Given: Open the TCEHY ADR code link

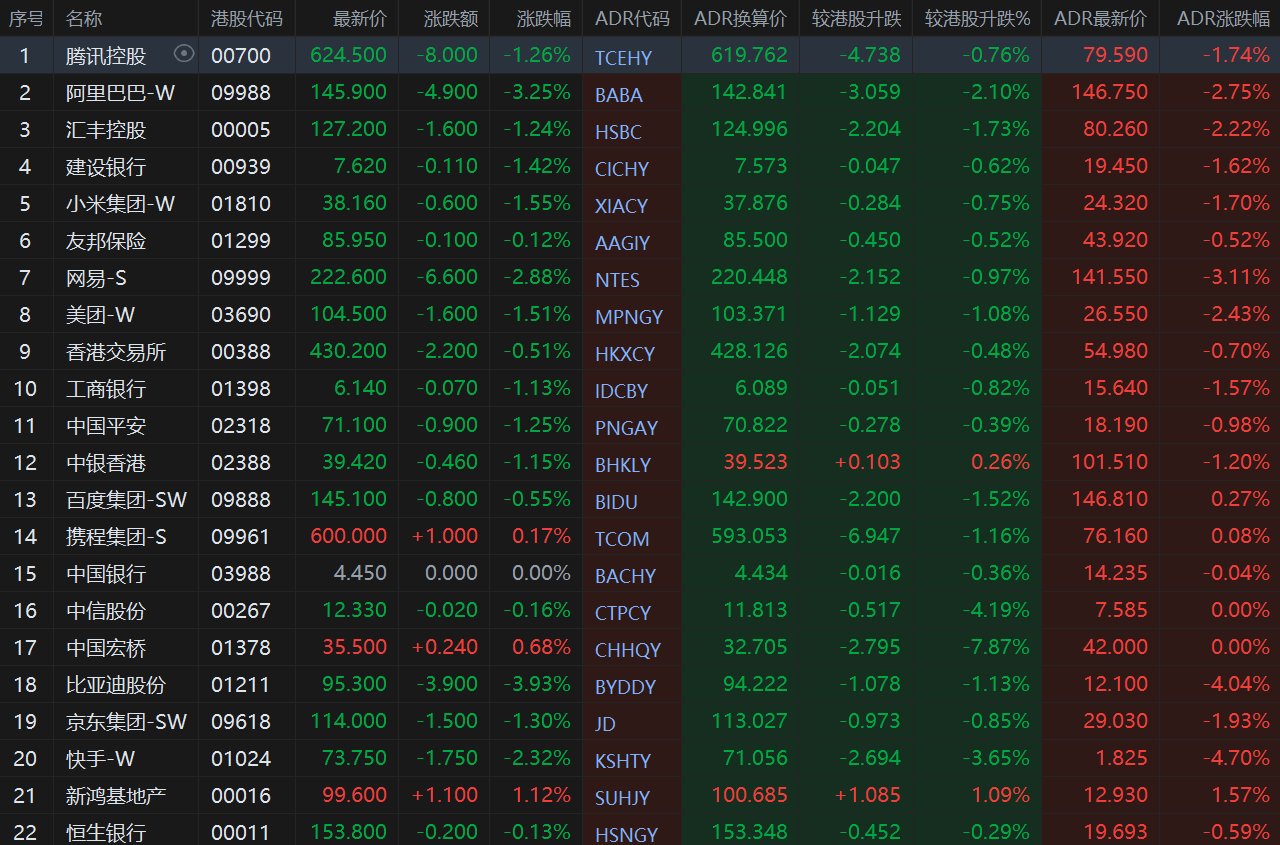Looking at the screenshot, I should tap(622, 58).
